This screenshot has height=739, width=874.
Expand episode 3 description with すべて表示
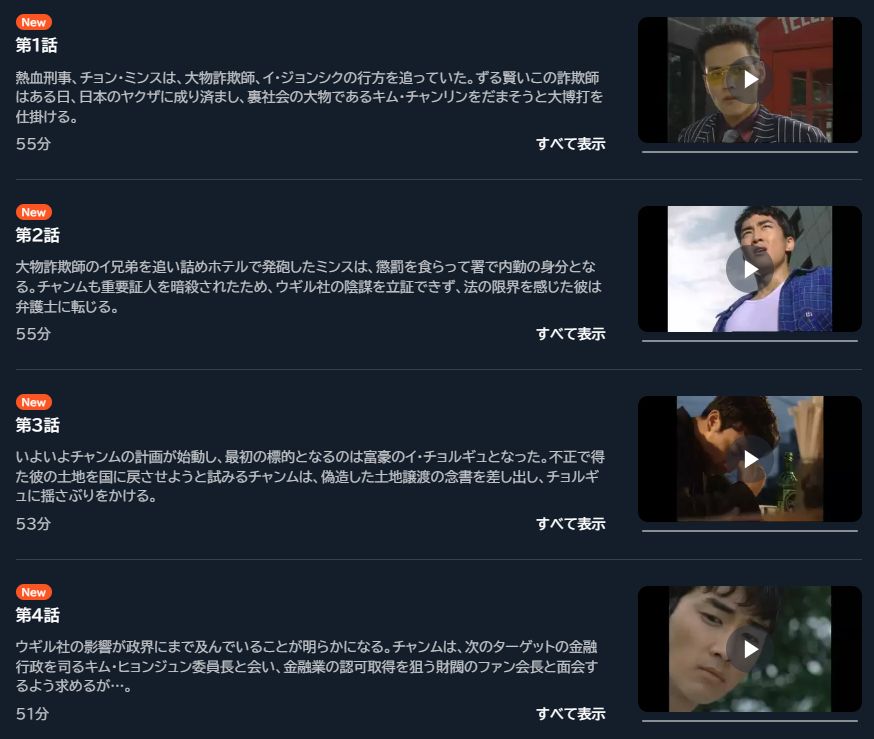click(x=571, y=524)
